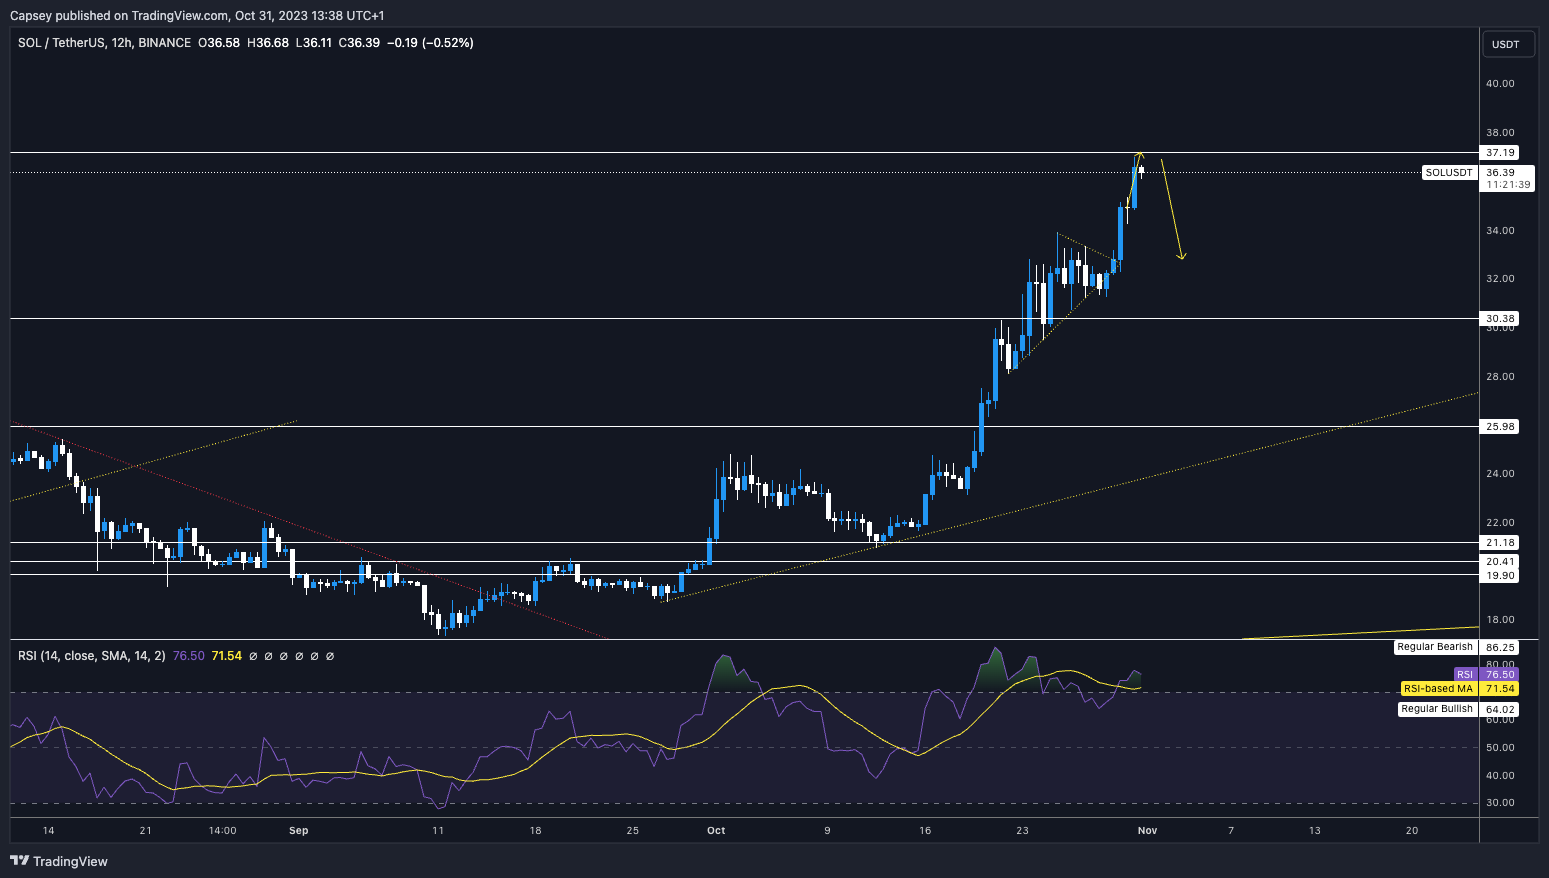Click the SOLUSDT price line label

(x=1449, y=173)
